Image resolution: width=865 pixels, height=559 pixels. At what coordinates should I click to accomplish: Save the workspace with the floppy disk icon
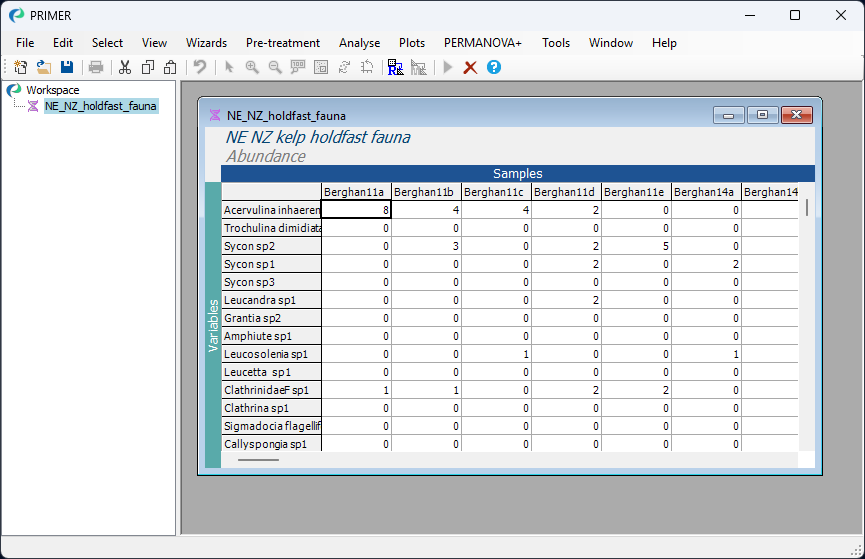coord(67,67)
